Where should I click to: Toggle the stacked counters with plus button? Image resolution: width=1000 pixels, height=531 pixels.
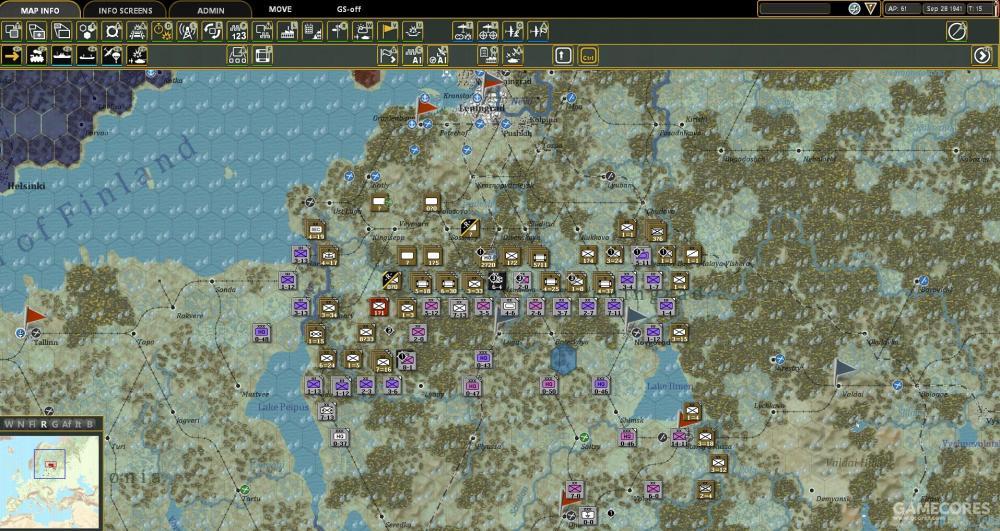[x=37, y=31]
